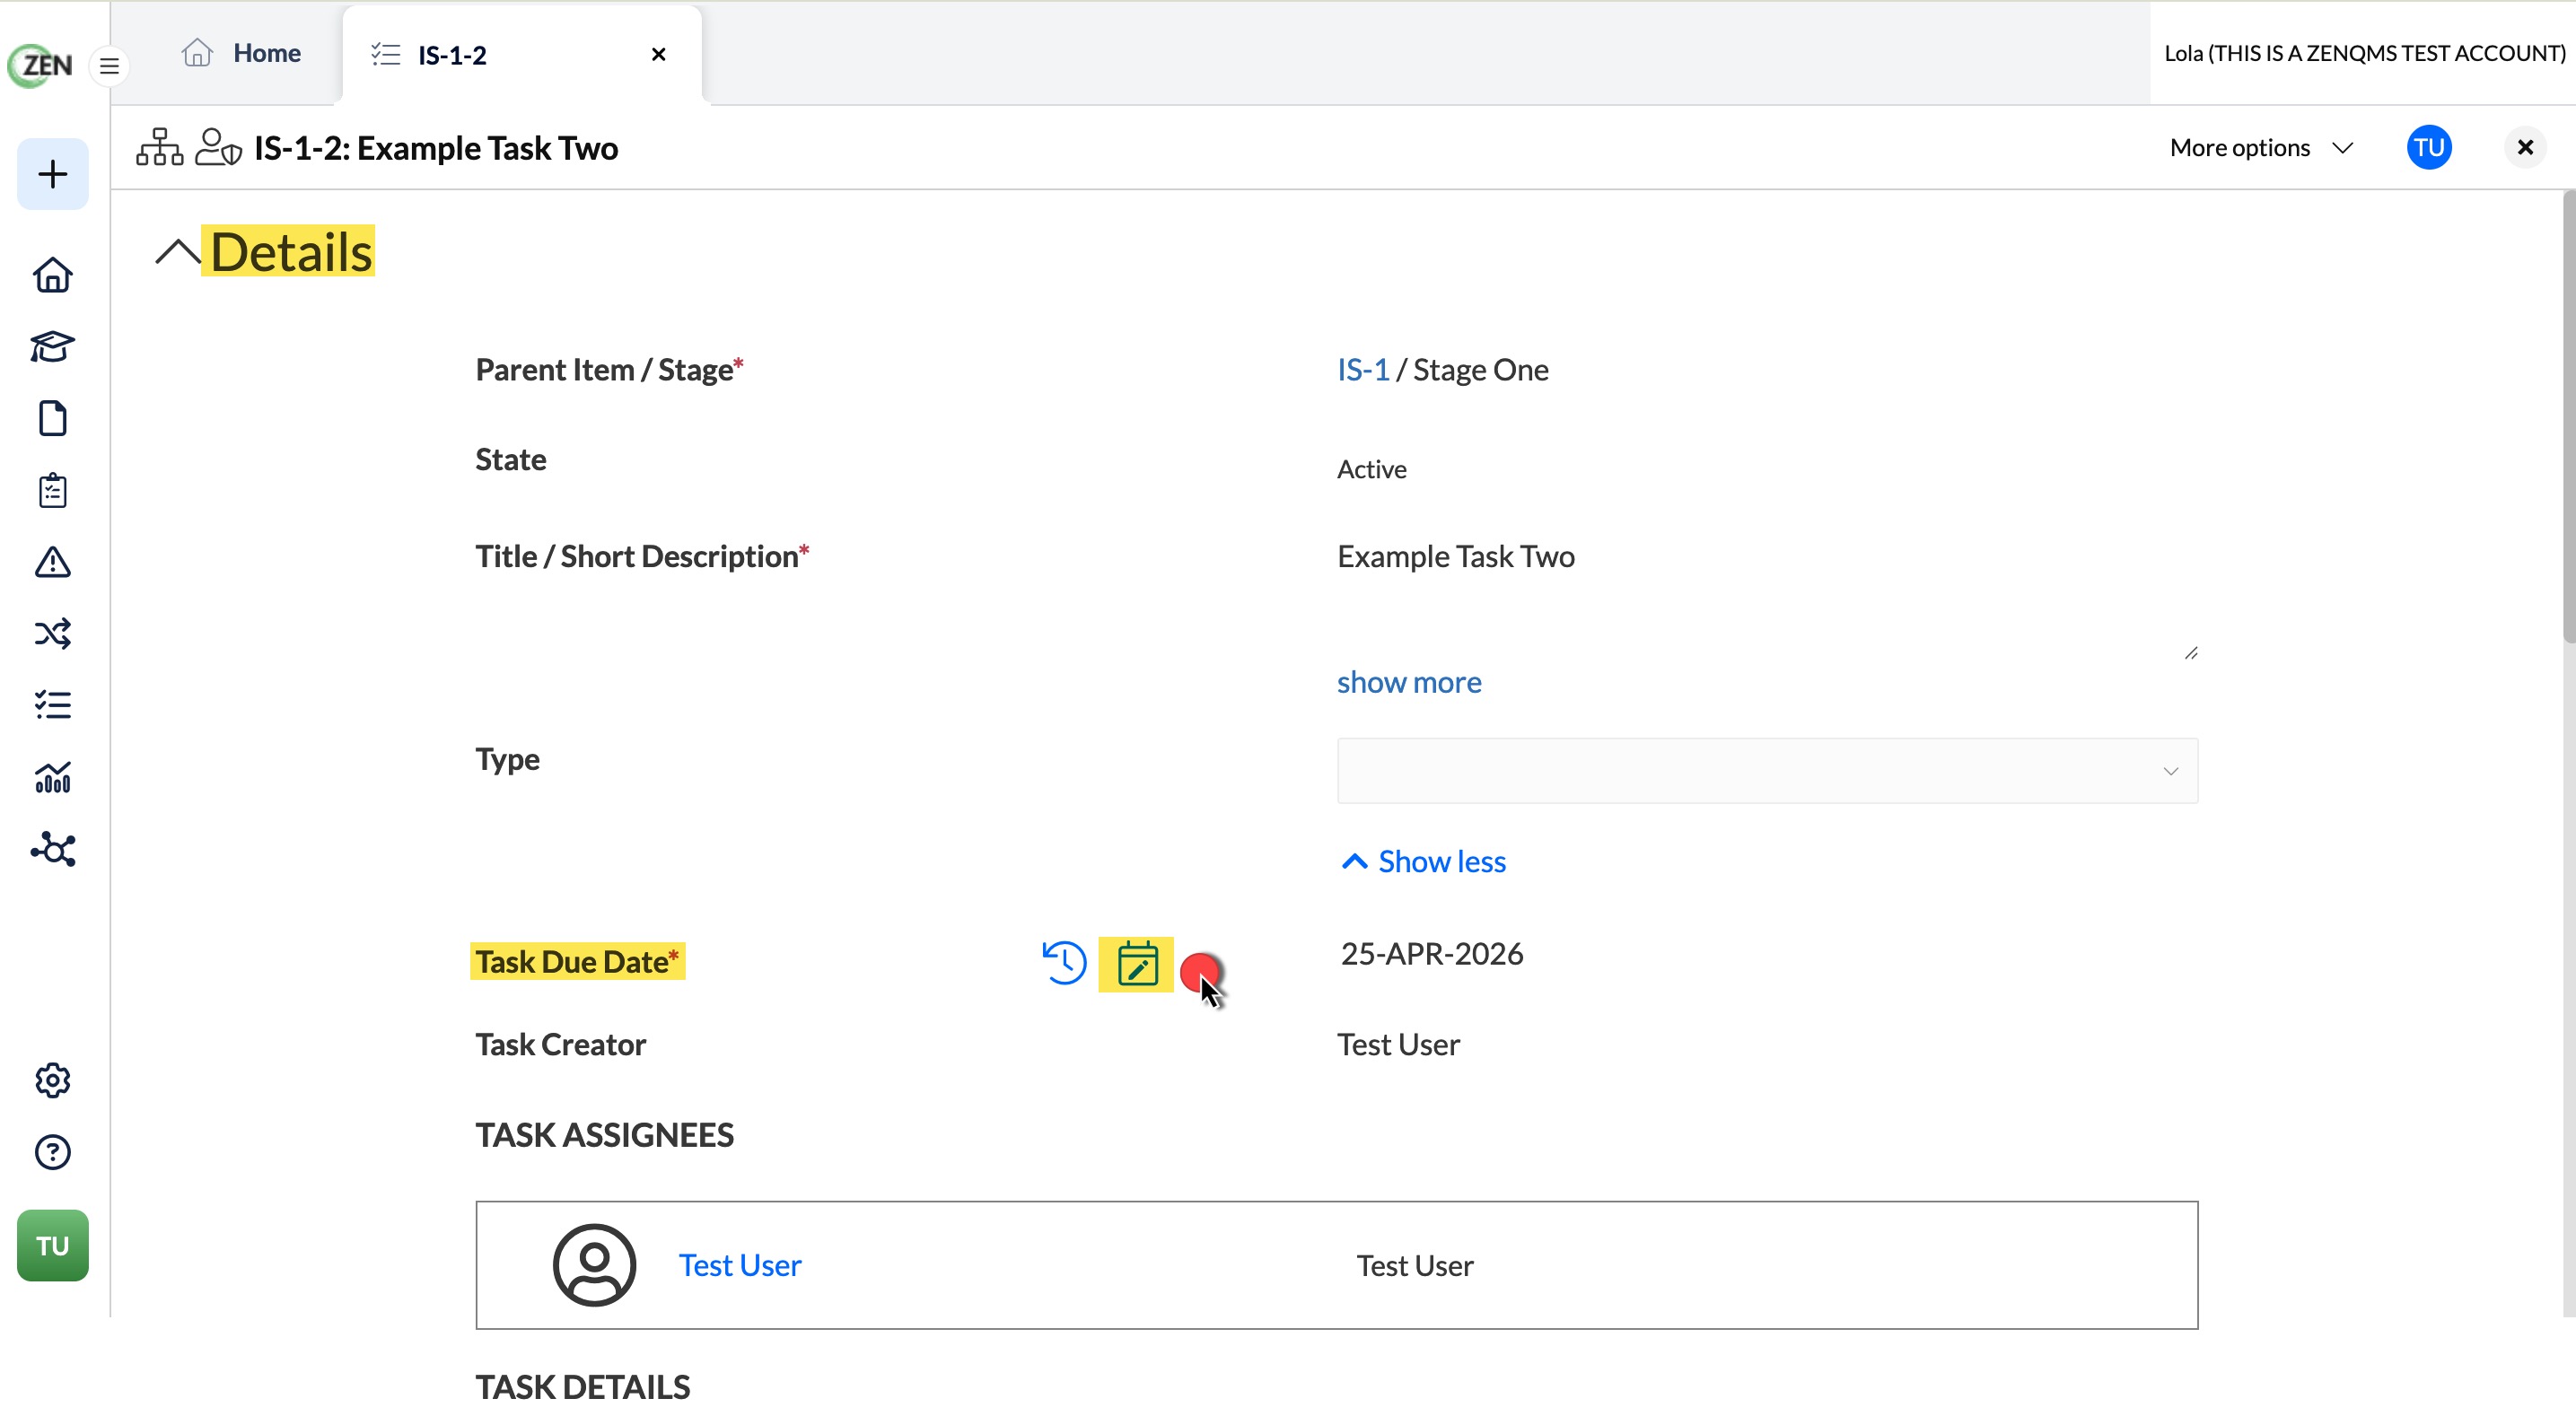Open the clipboard checklist icon in sidebar
This screenshot has width=2576, height=1425.
pos(53,490)
